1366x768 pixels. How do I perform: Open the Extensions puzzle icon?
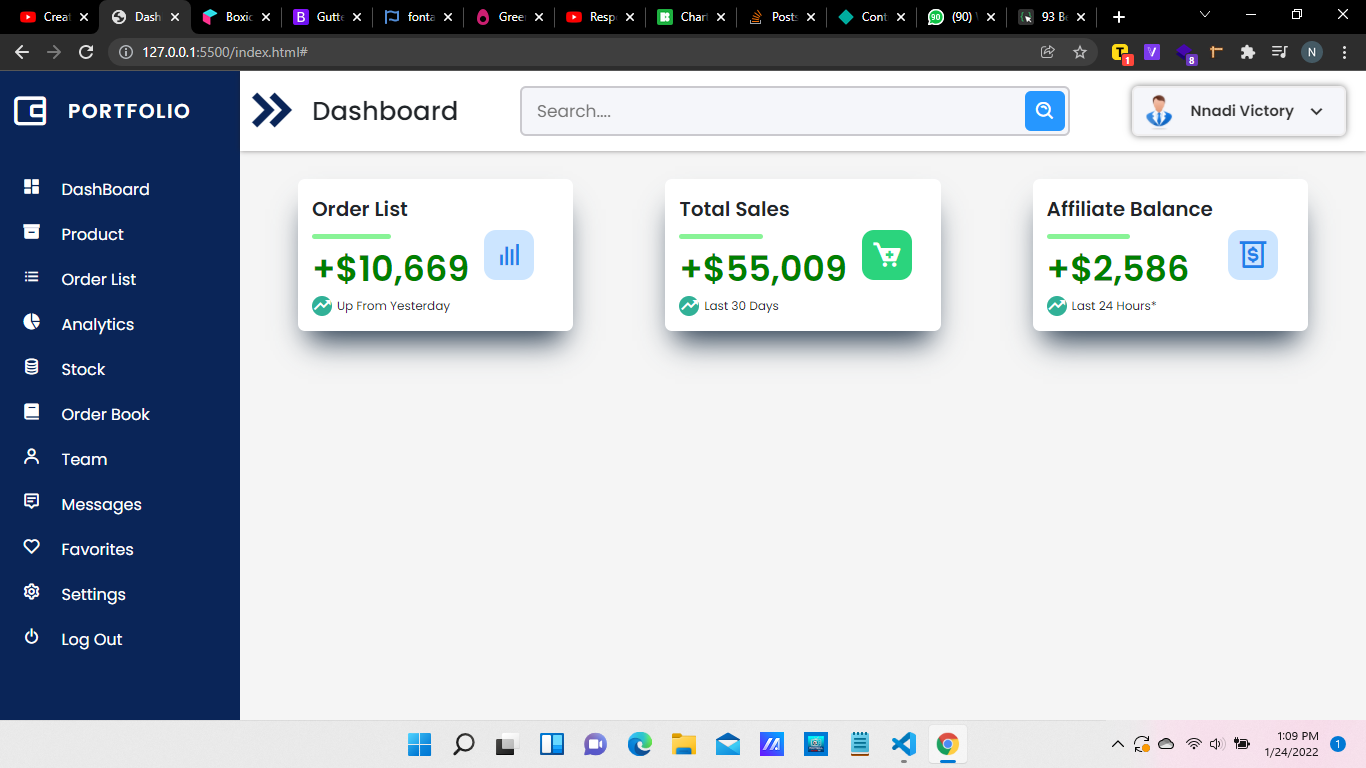1247,52
